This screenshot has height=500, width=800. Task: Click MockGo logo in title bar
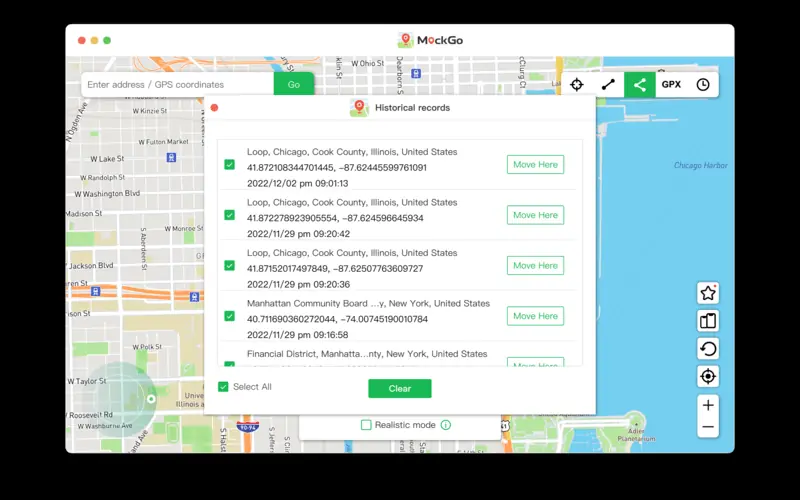point(430,40)
